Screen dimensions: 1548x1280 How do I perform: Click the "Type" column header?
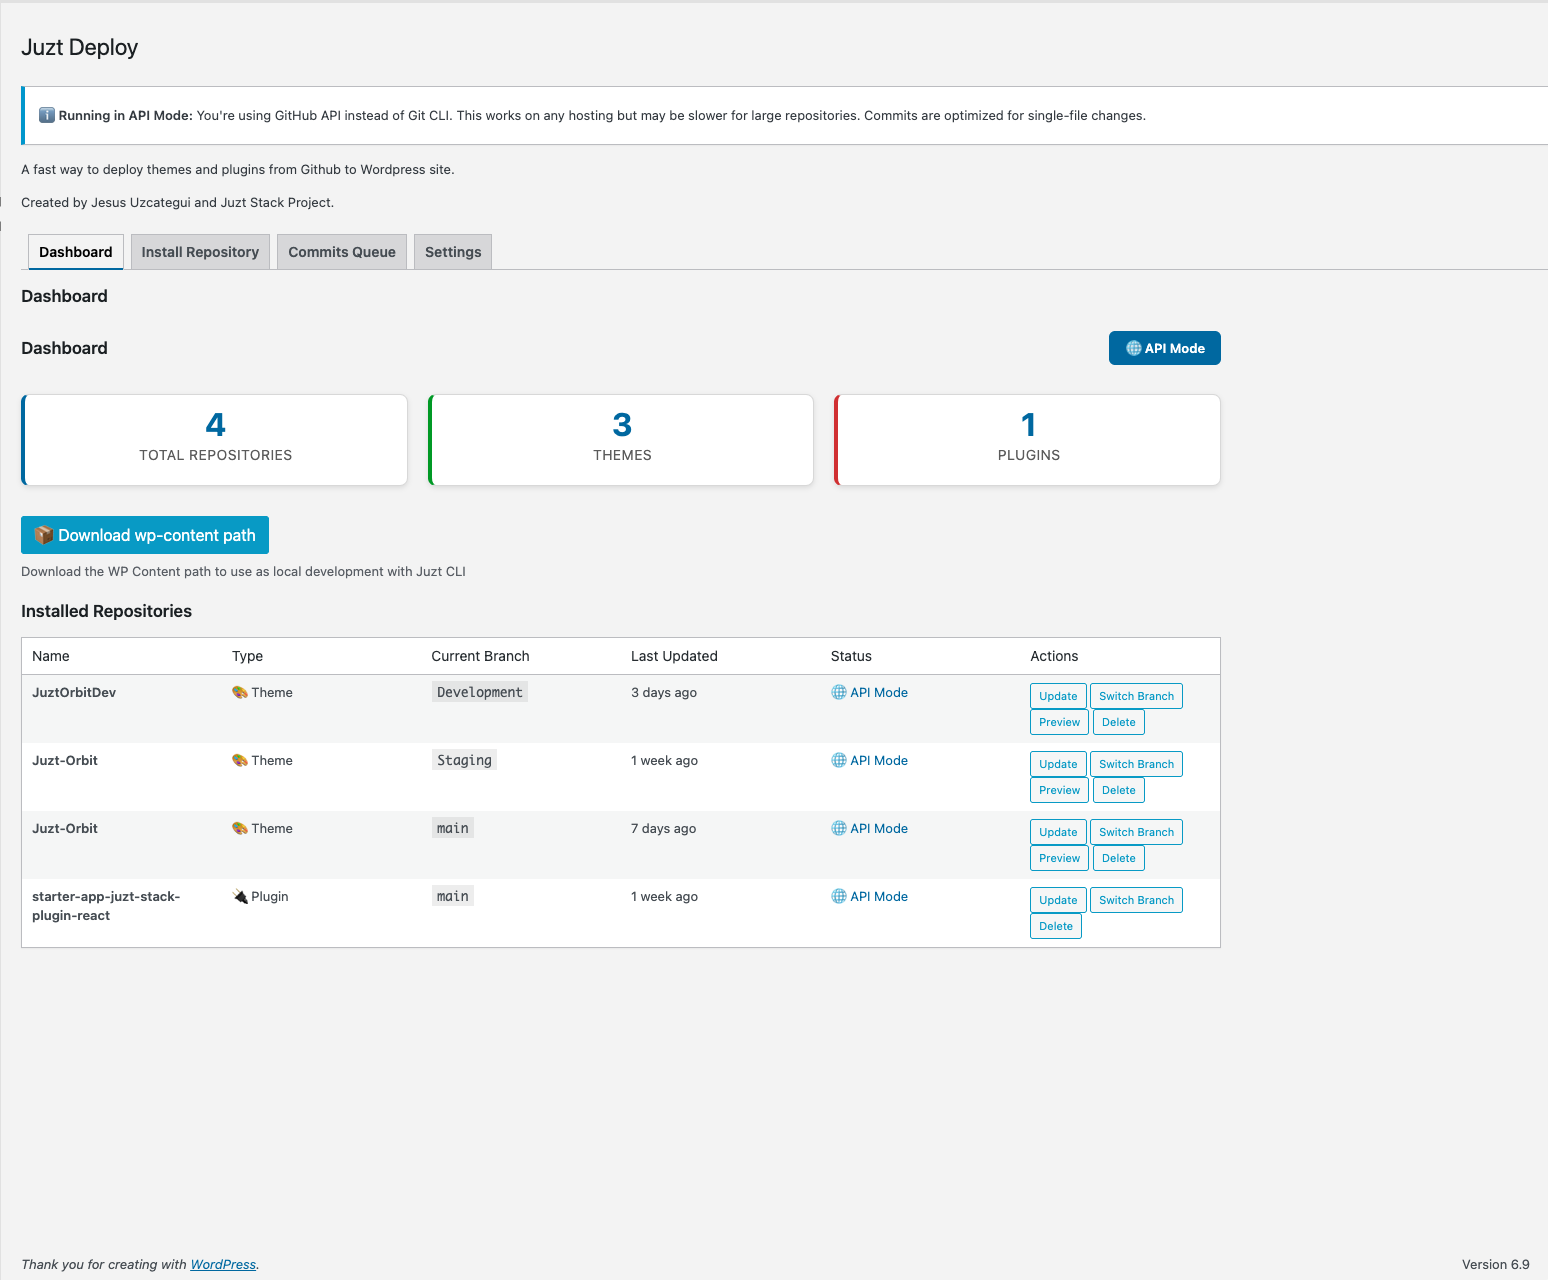(247, 656)
